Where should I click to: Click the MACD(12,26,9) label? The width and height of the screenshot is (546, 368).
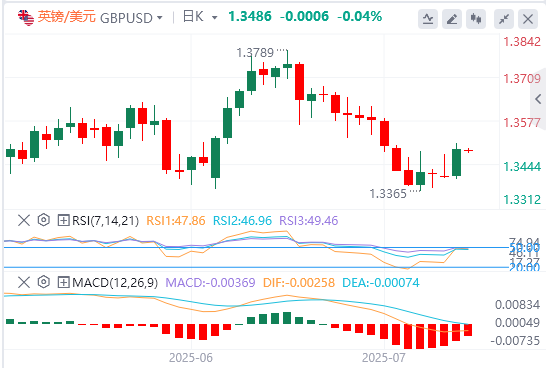[x=115, y=283]
